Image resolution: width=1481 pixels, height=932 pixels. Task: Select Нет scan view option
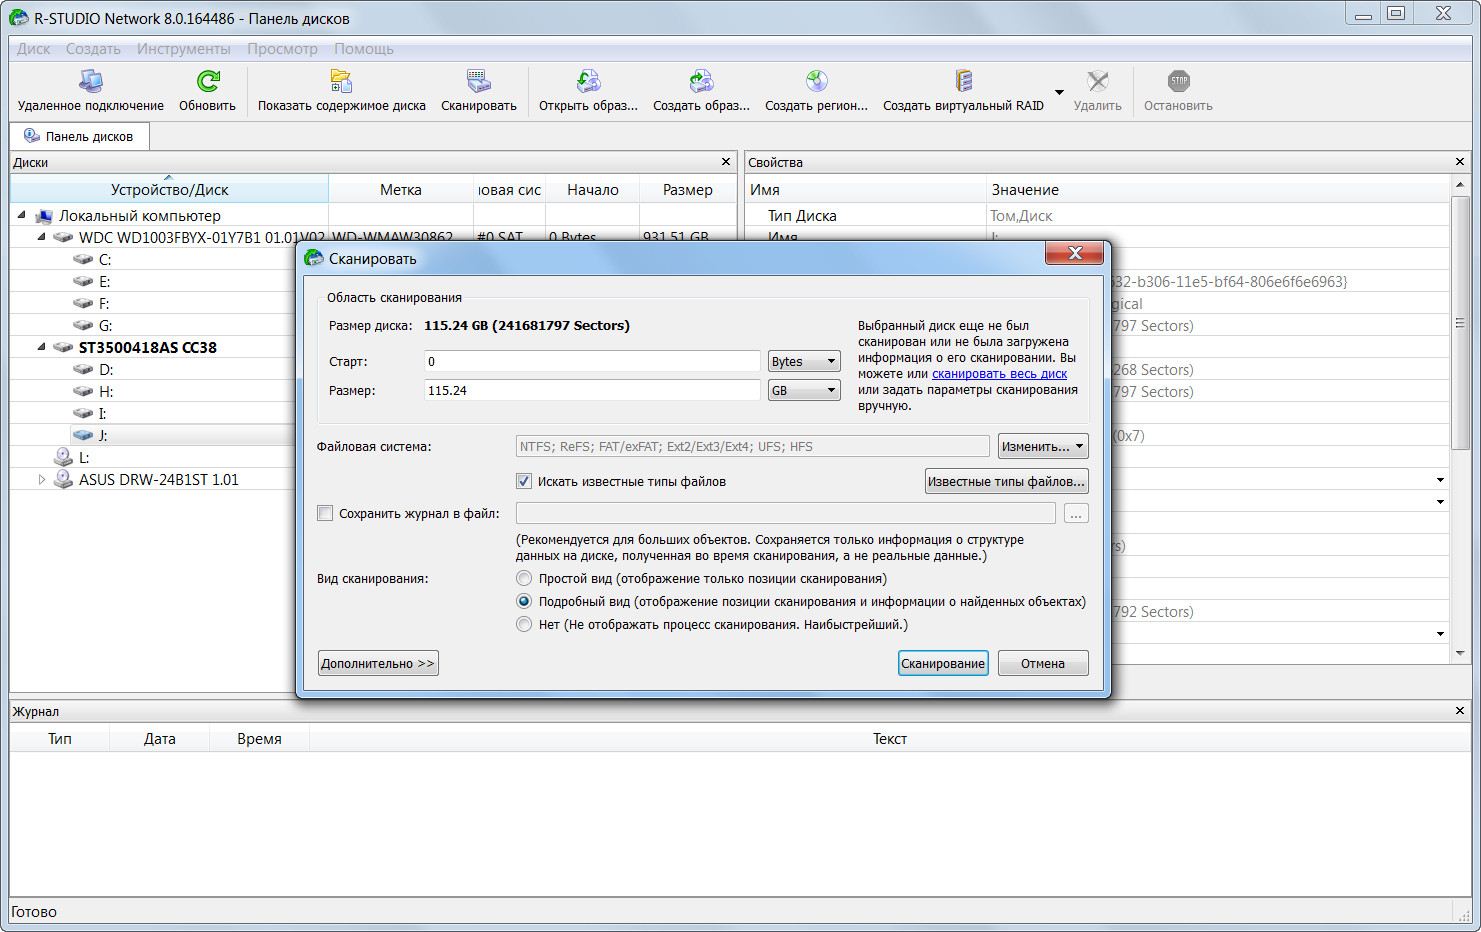(x=524, y=624)
